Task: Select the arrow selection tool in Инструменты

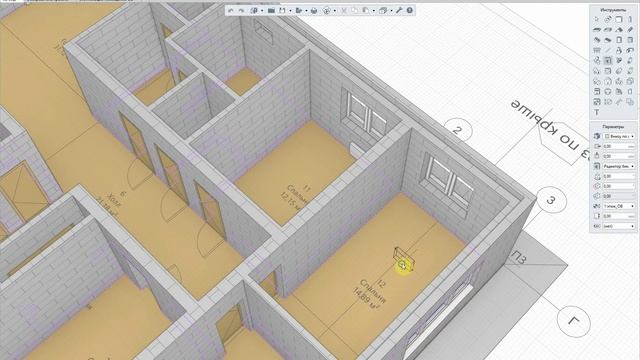Action: (597, 19)
